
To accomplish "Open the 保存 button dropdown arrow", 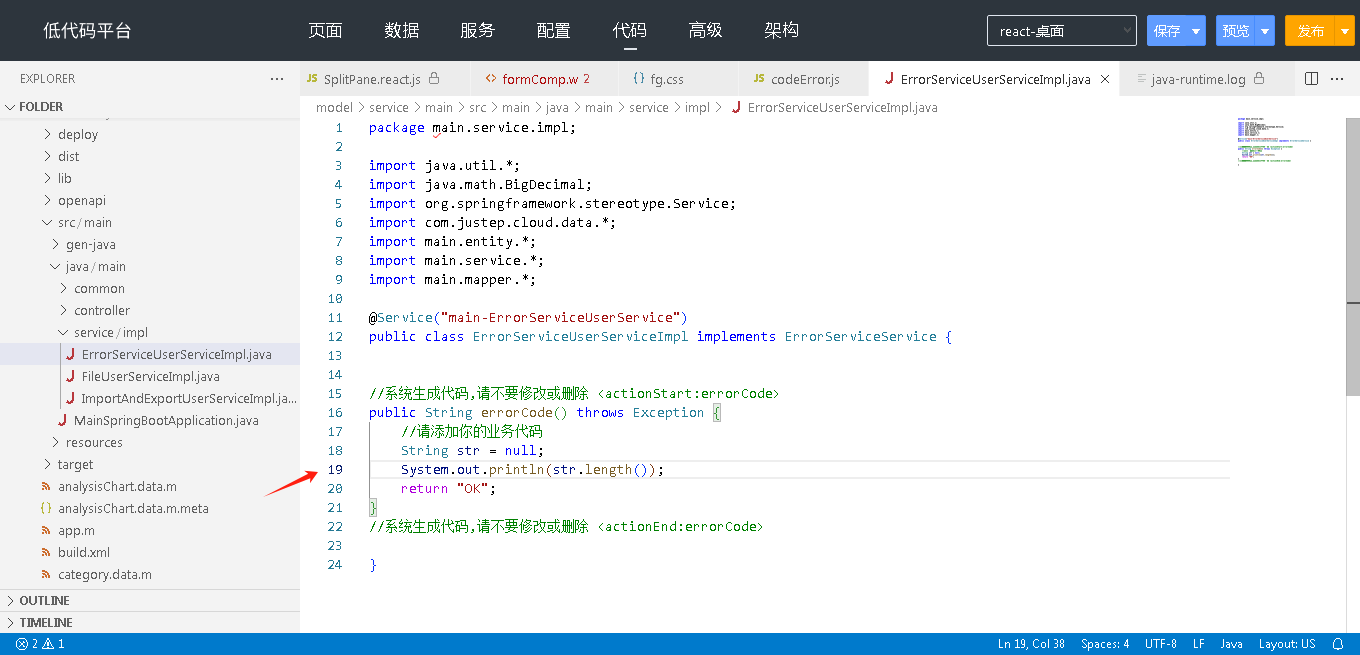I will point(1196,31).
